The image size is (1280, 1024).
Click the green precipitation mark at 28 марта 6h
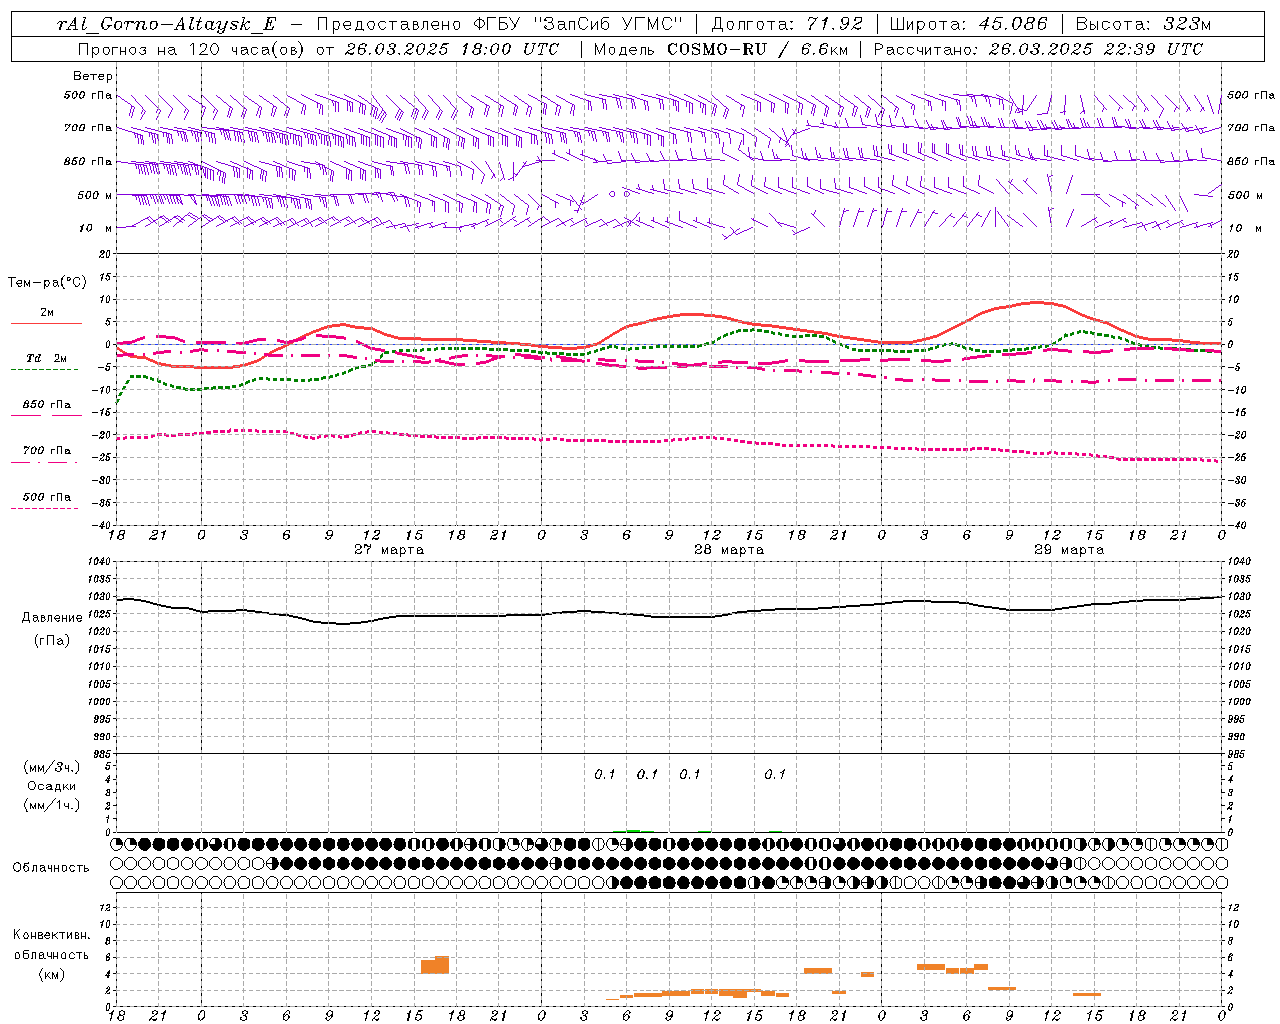(x=633, y=830)
